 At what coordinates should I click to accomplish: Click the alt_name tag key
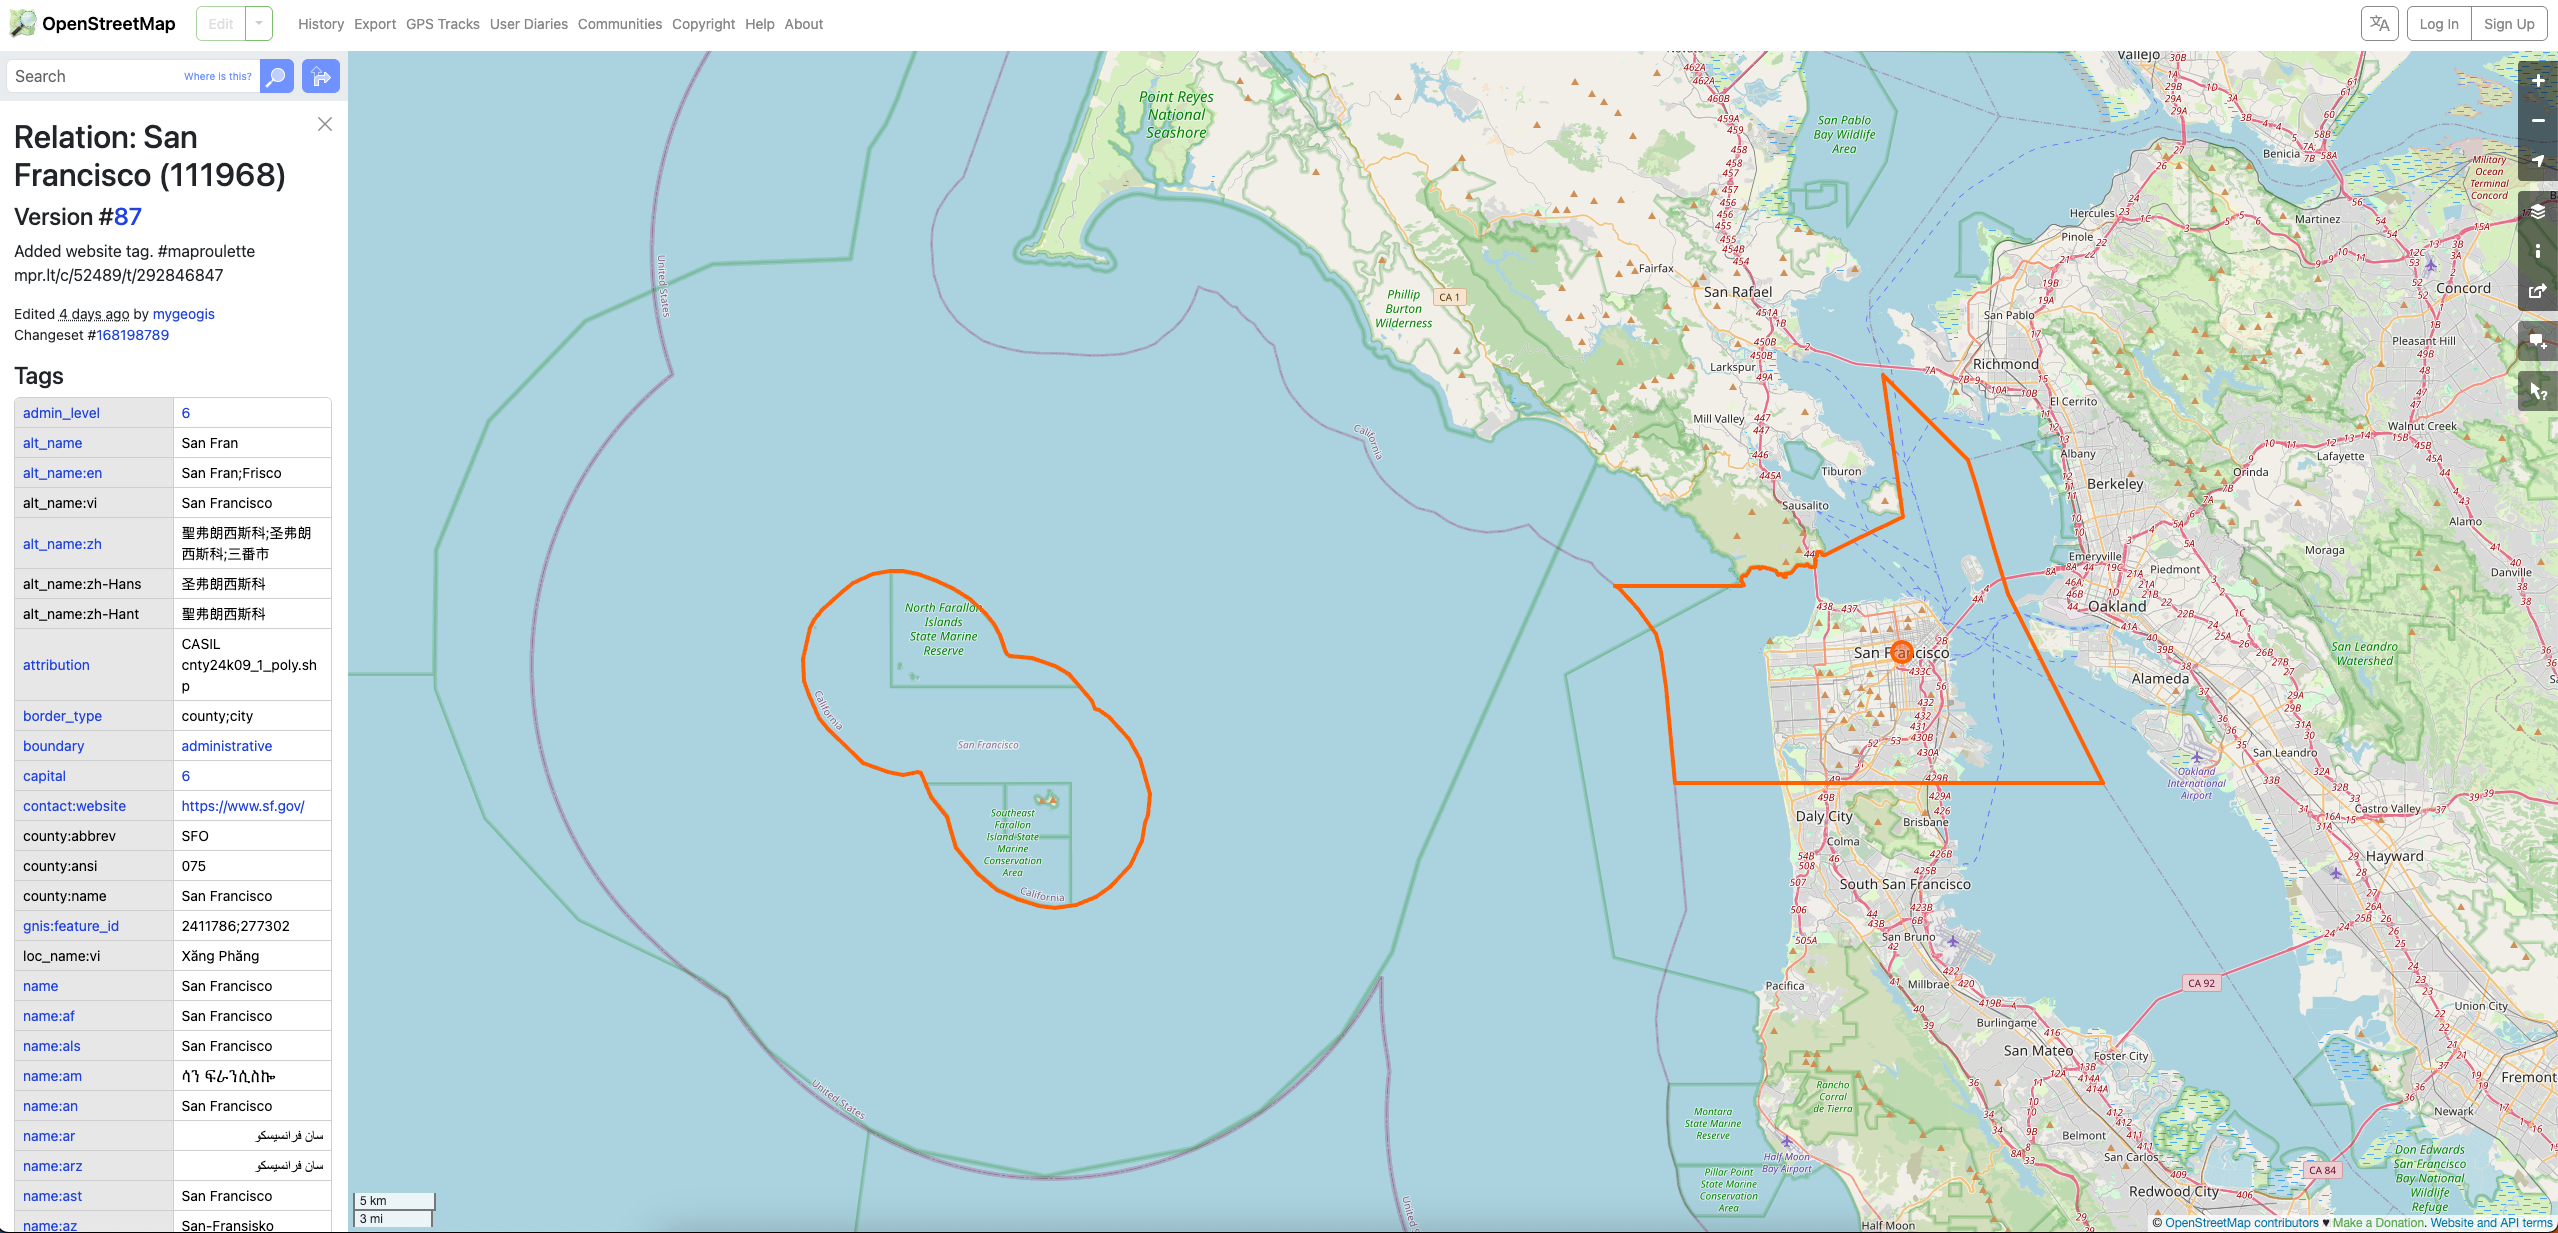click(x=52, y=443)
